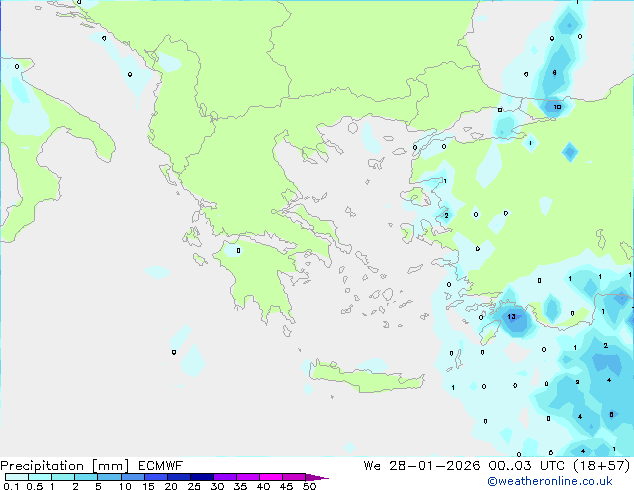Image resolution: width=634 pixels, height=490 pixels.
Task: Click the 40–45 mm magenta legend swatch
Action: (271, 477)
